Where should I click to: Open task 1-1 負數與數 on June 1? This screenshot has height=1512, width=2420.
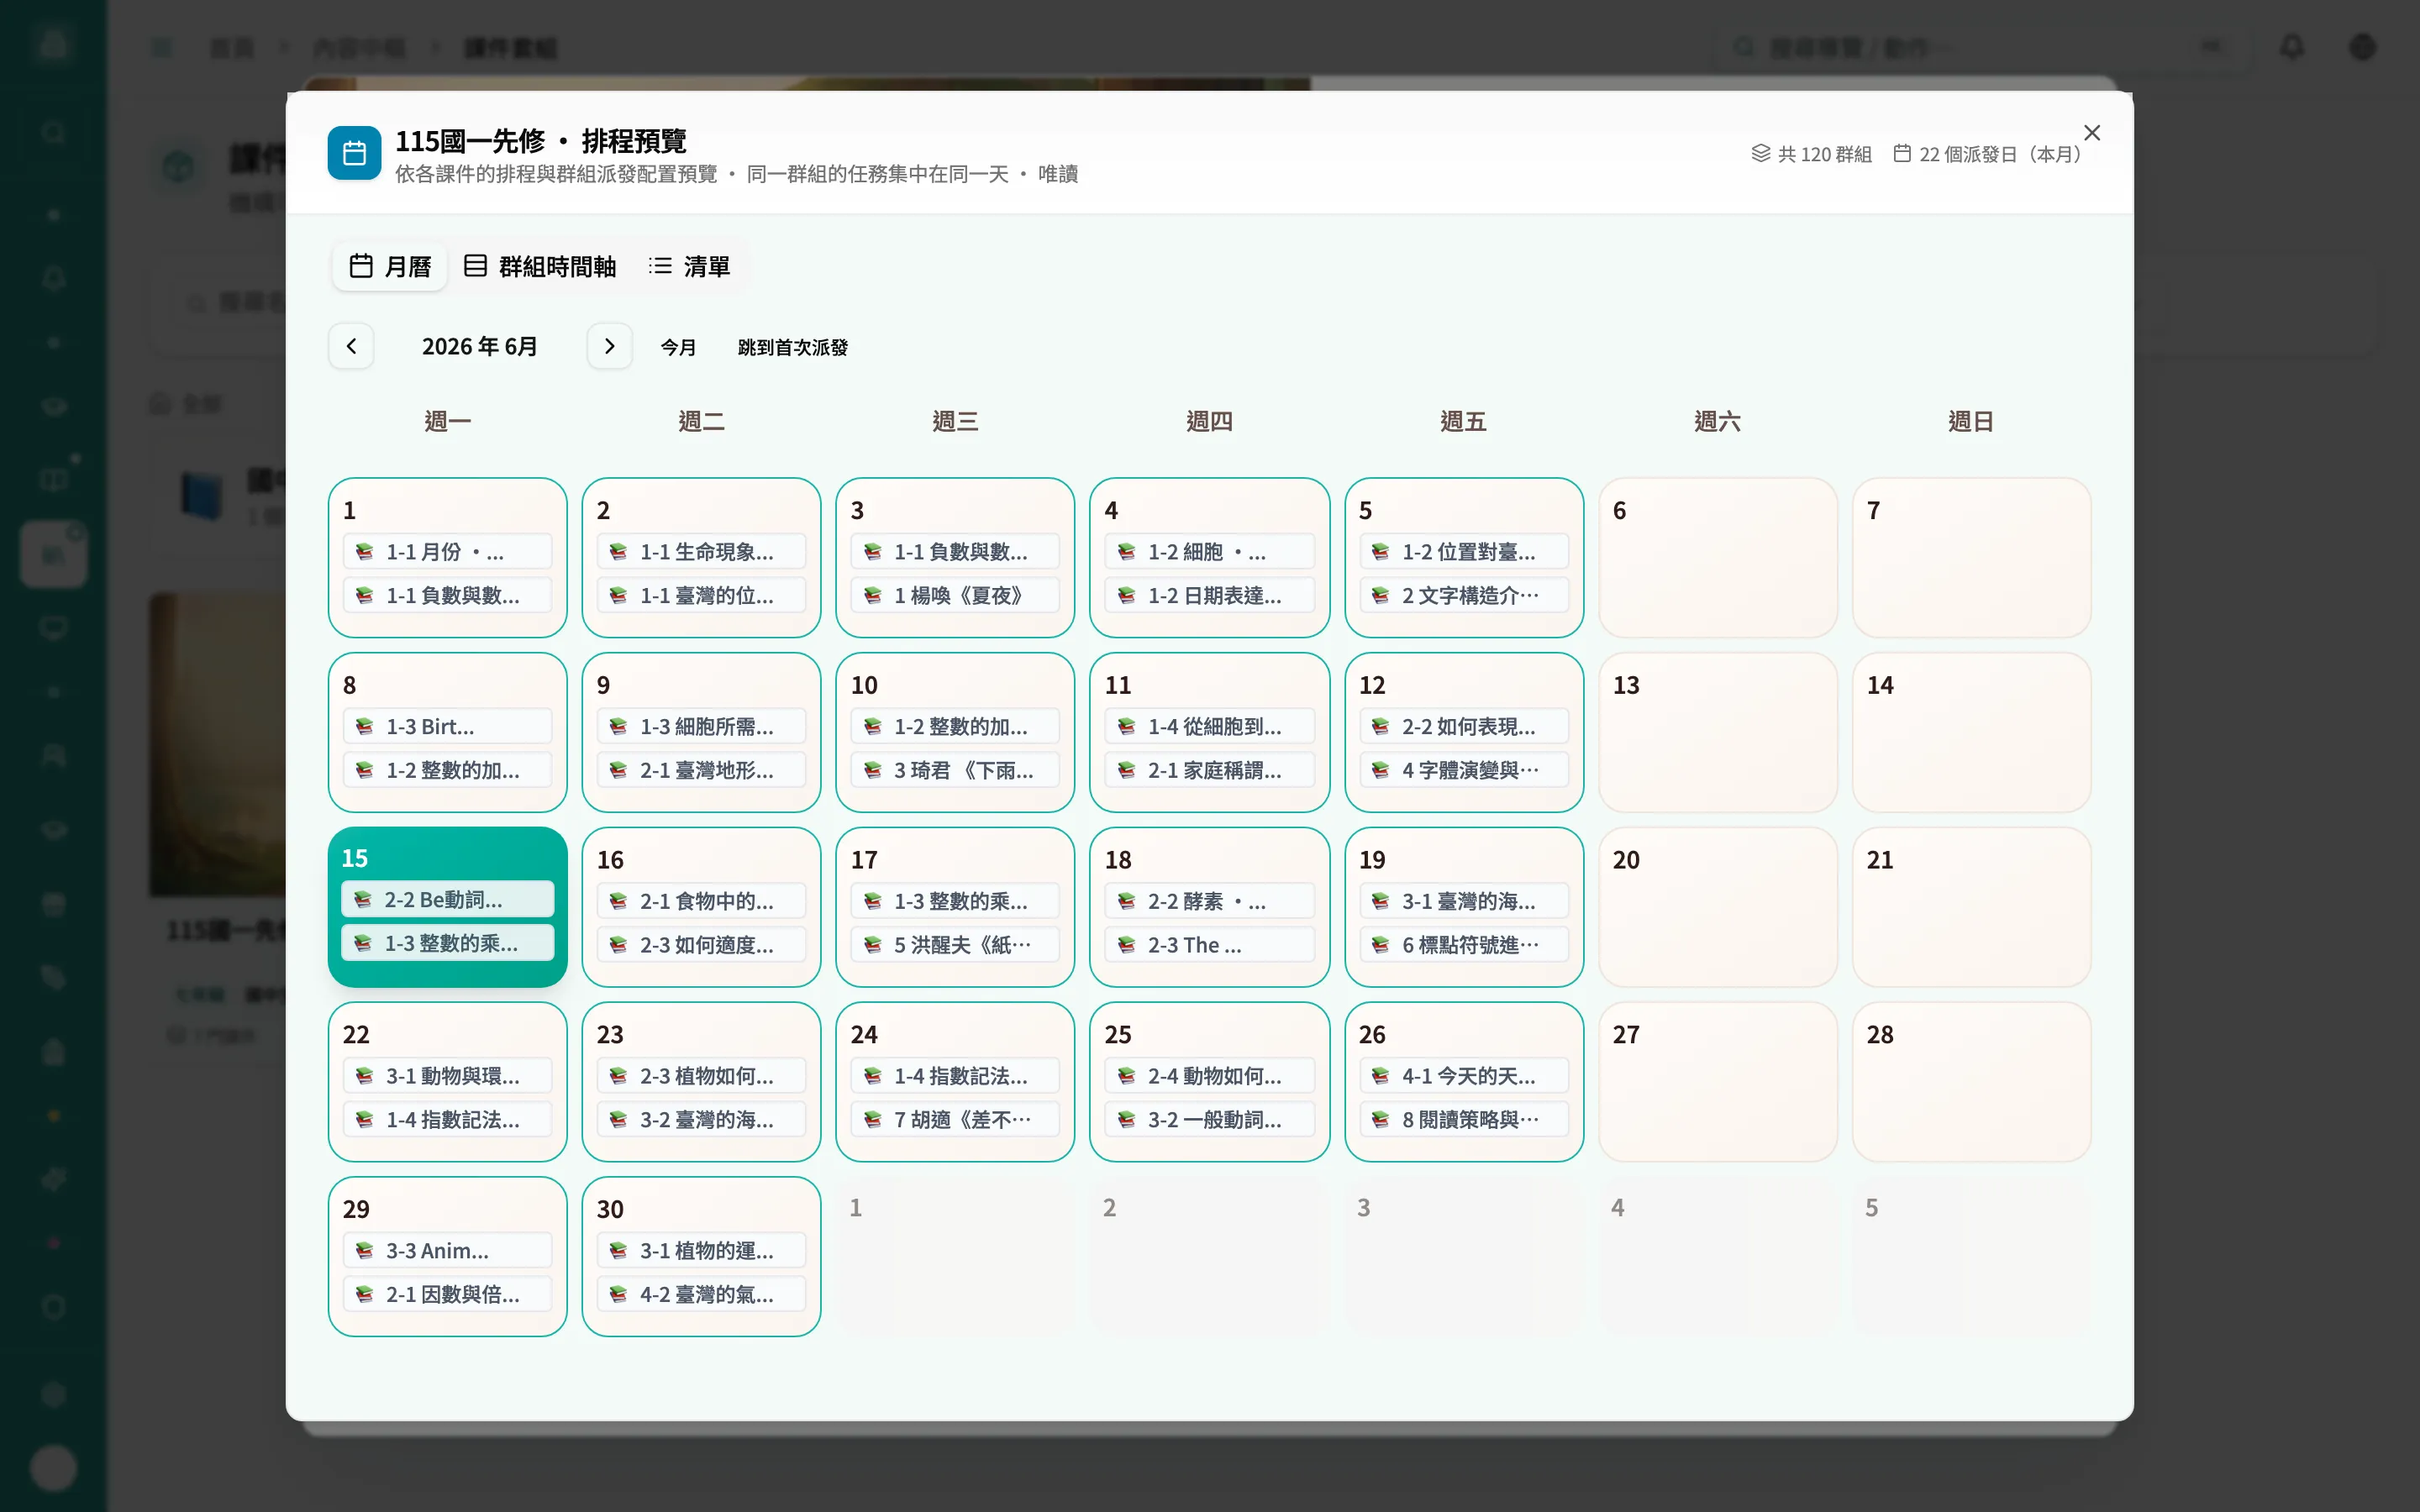(x=447, y=595)
